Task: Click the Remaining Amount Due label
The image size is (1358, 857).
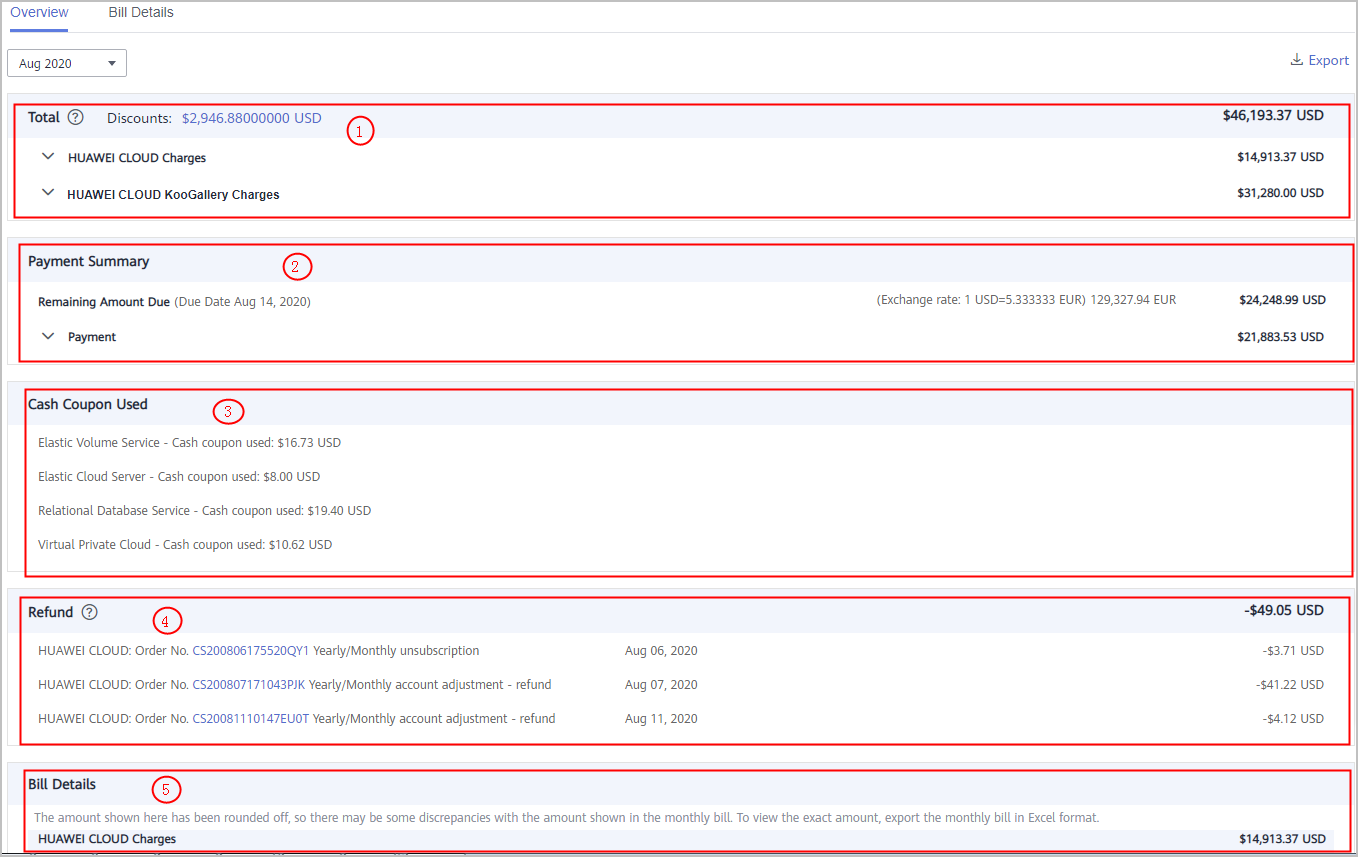Action: (x=104, y=301)
